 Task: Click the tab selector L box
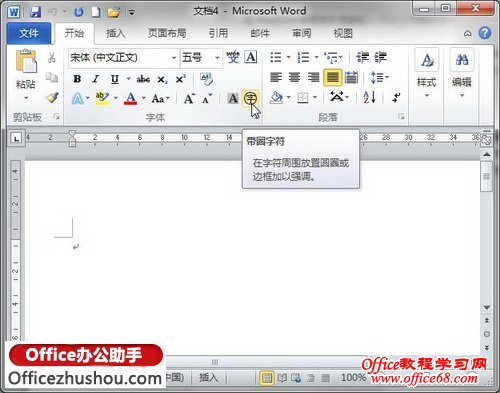point(16,138)
